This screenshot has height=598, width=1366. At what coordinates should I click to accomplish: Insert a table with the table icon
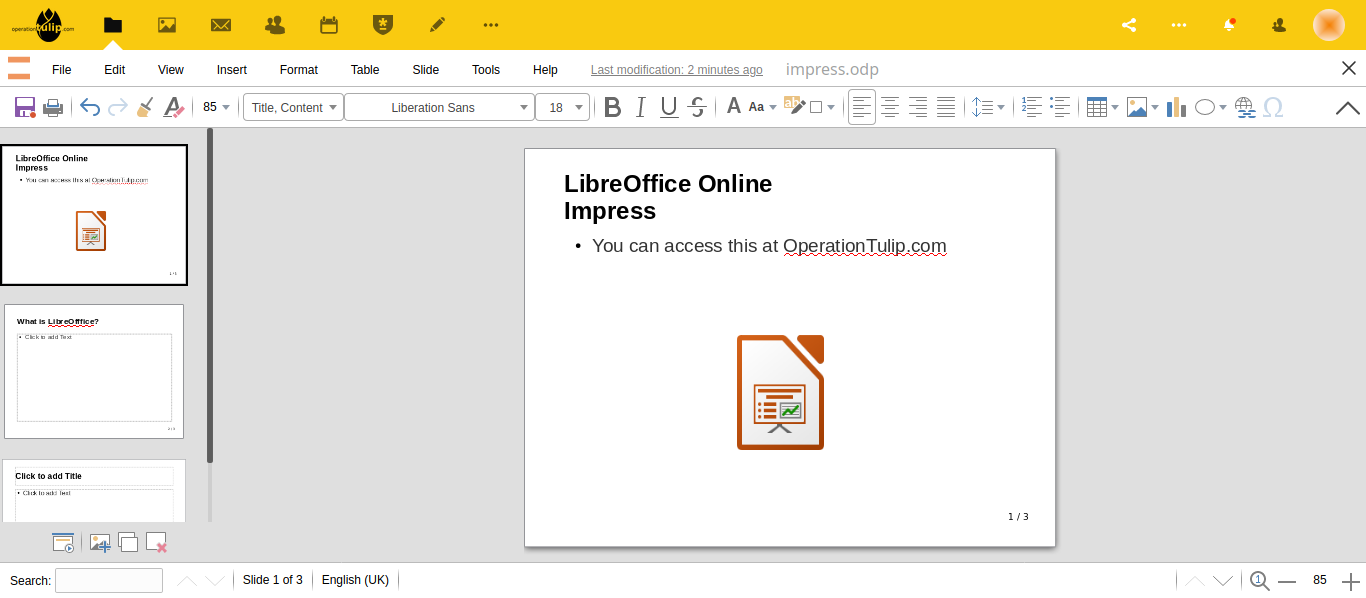pos(1097,107)
